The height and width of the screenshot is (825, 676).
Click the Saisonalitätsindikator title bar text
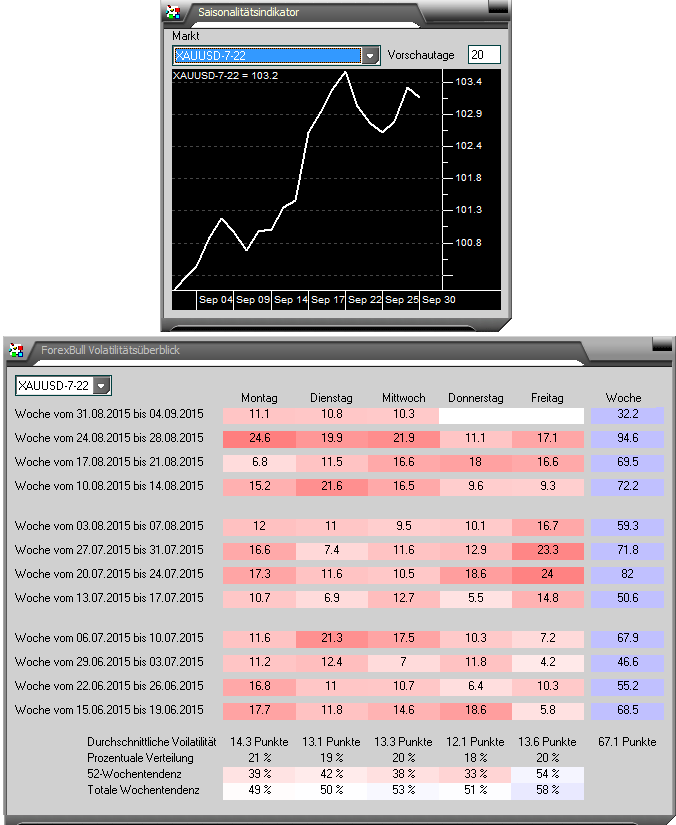248,12
